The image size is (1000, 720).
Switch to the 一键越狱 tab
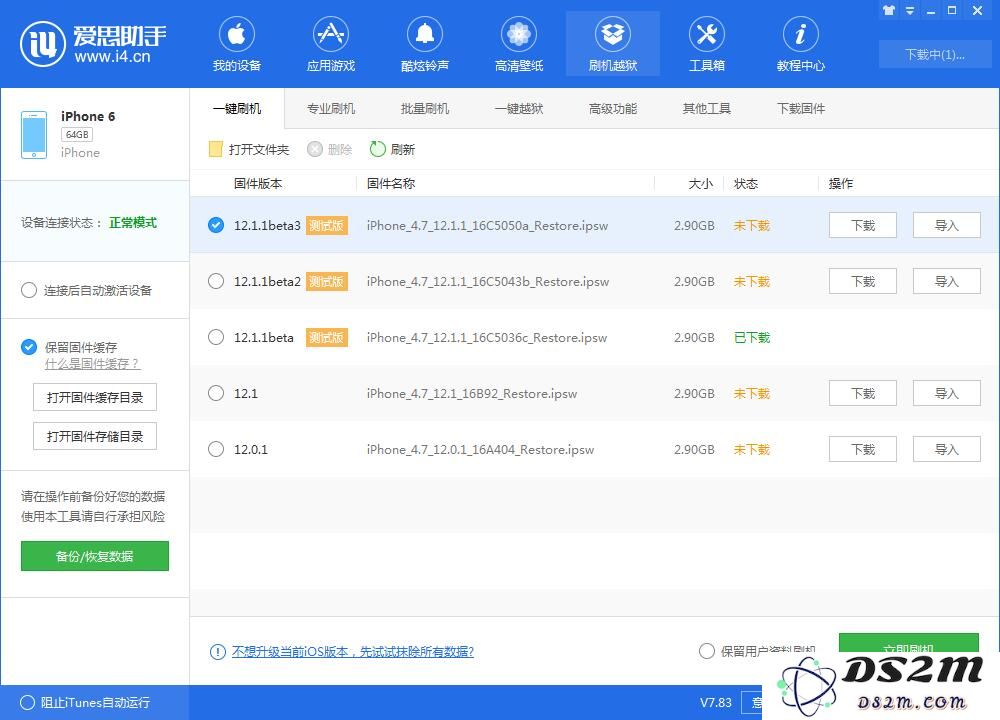pyautogui.click(x=518, y=109)
